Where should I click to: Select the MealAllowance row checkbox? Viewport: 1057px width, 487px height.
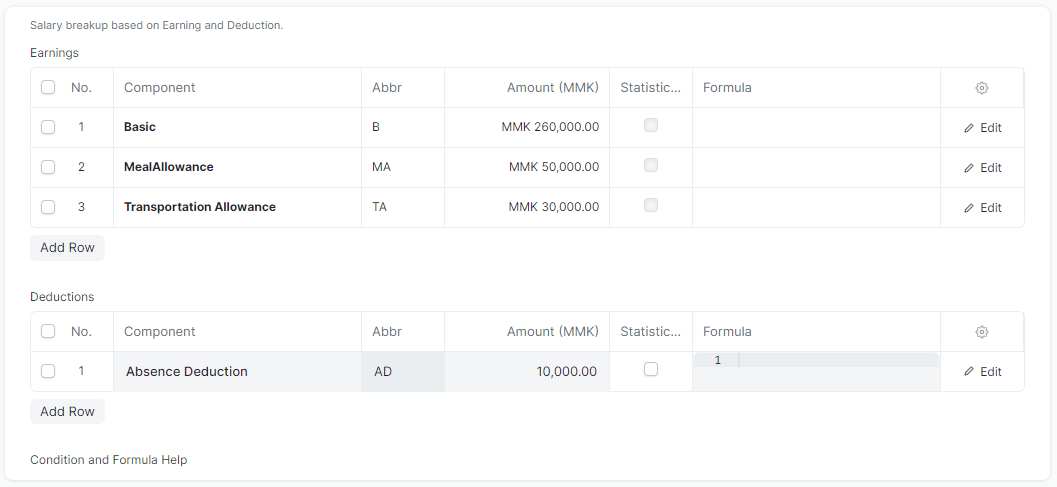pyautogui.click(x=48, y=167)
